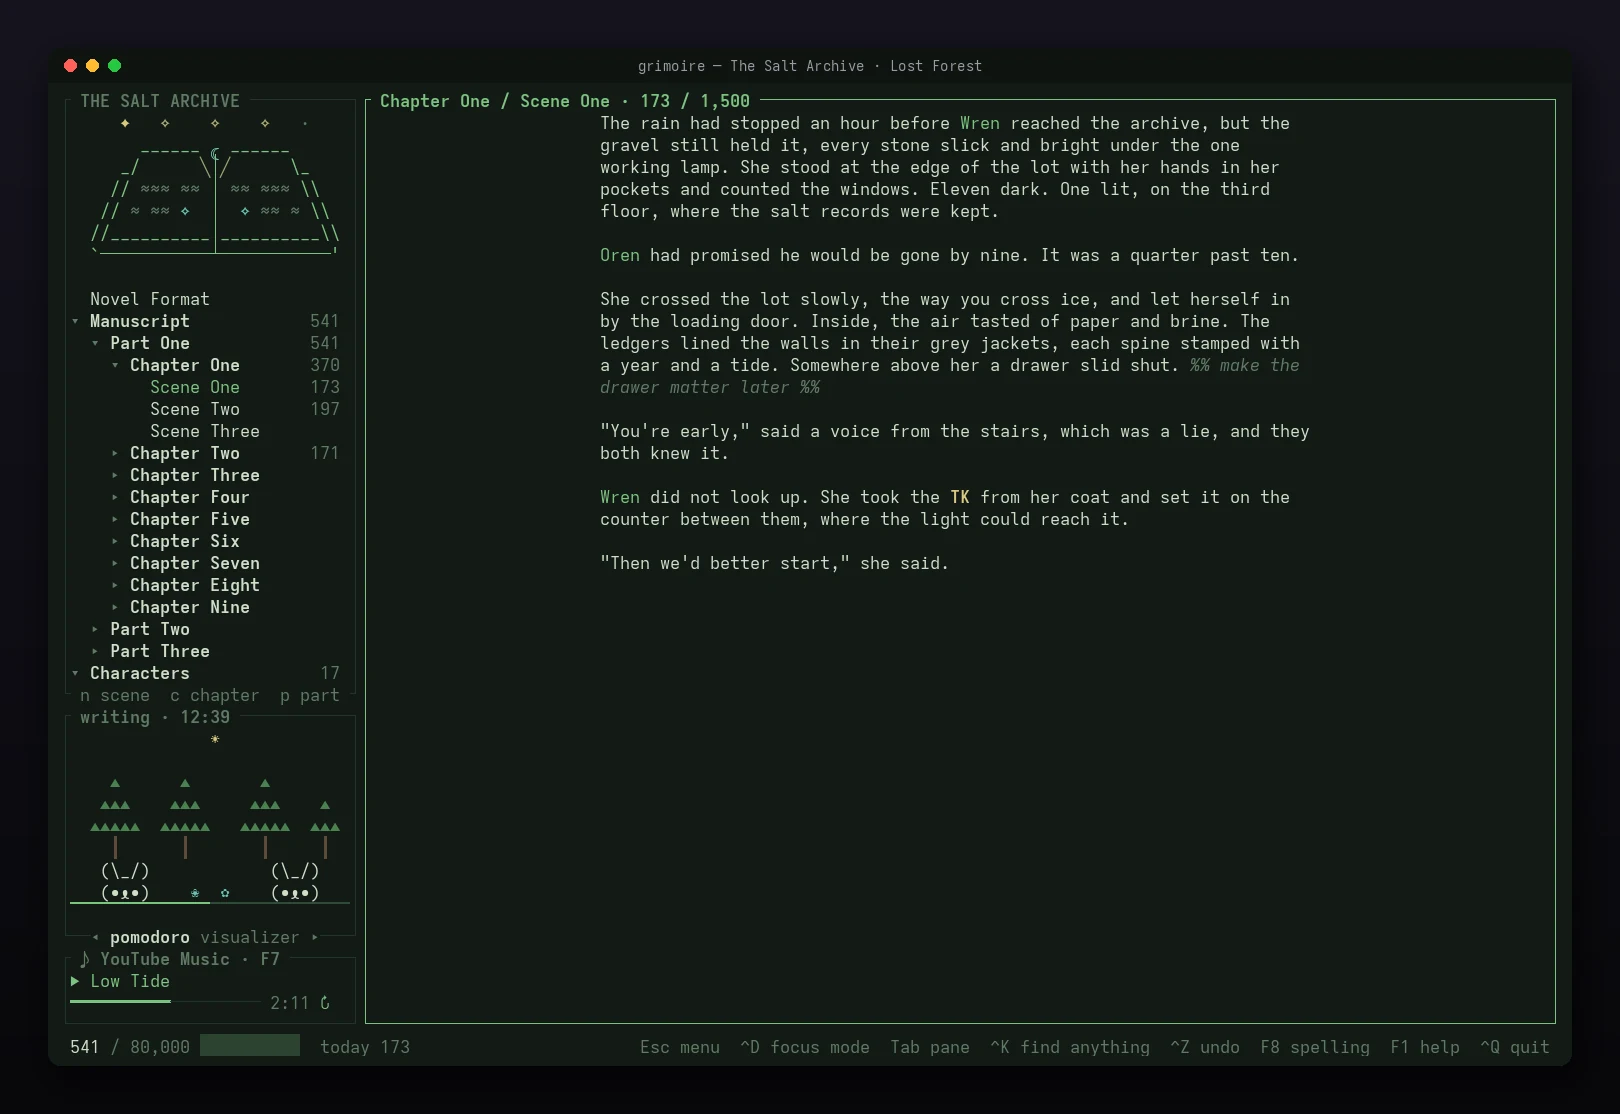Click the '541 / 80,000' total word count
1620x1114 pixels.
click(x=130, y=1047)
